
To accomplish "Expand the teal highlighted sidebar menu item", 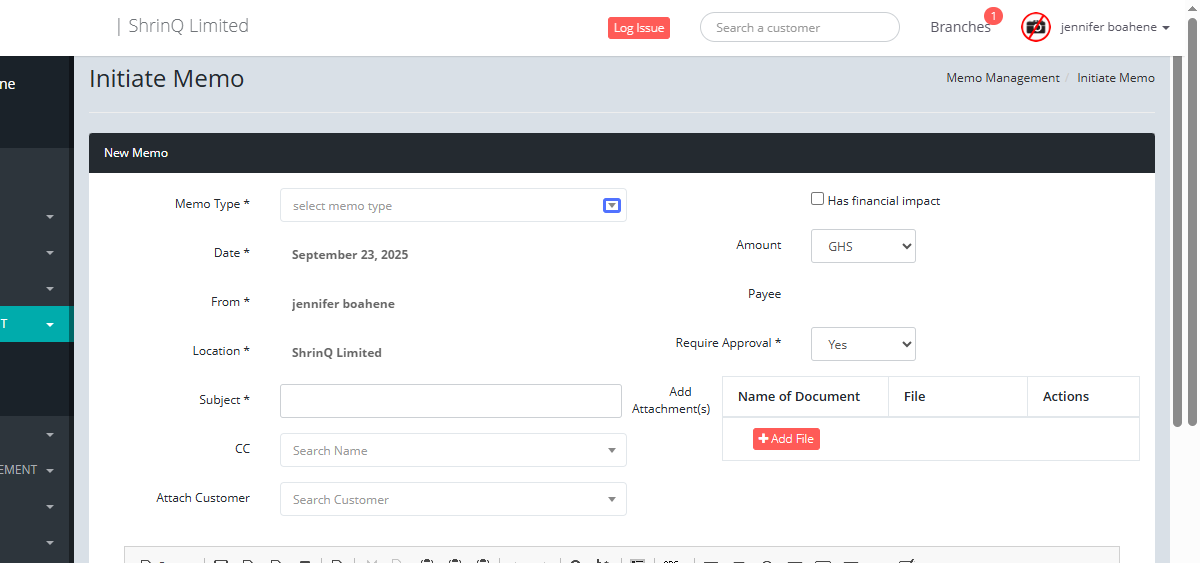I will tap(35, 324).
